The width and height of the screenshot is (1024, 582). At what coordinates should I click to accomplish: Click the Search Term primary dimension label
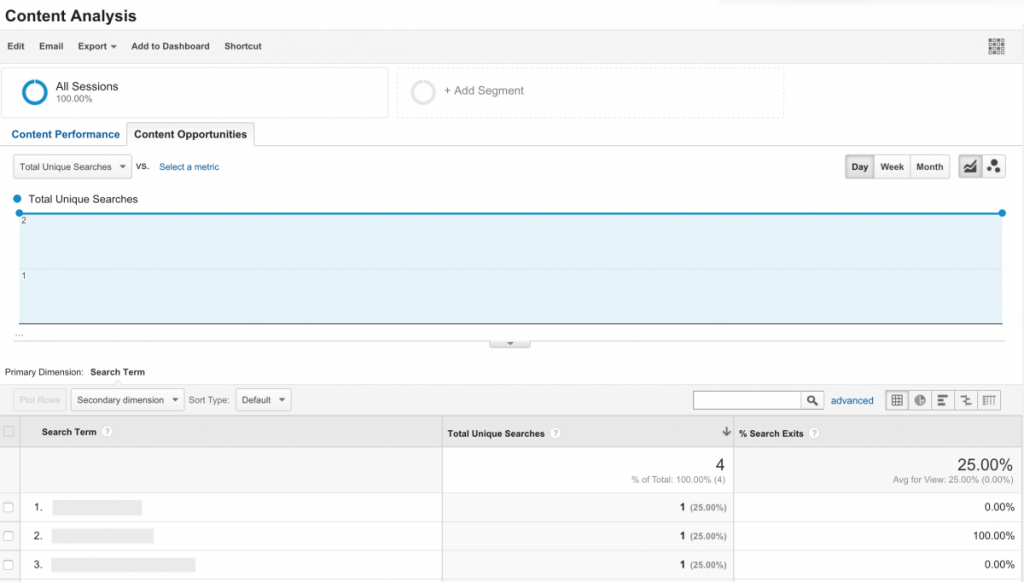click(118, 372)
